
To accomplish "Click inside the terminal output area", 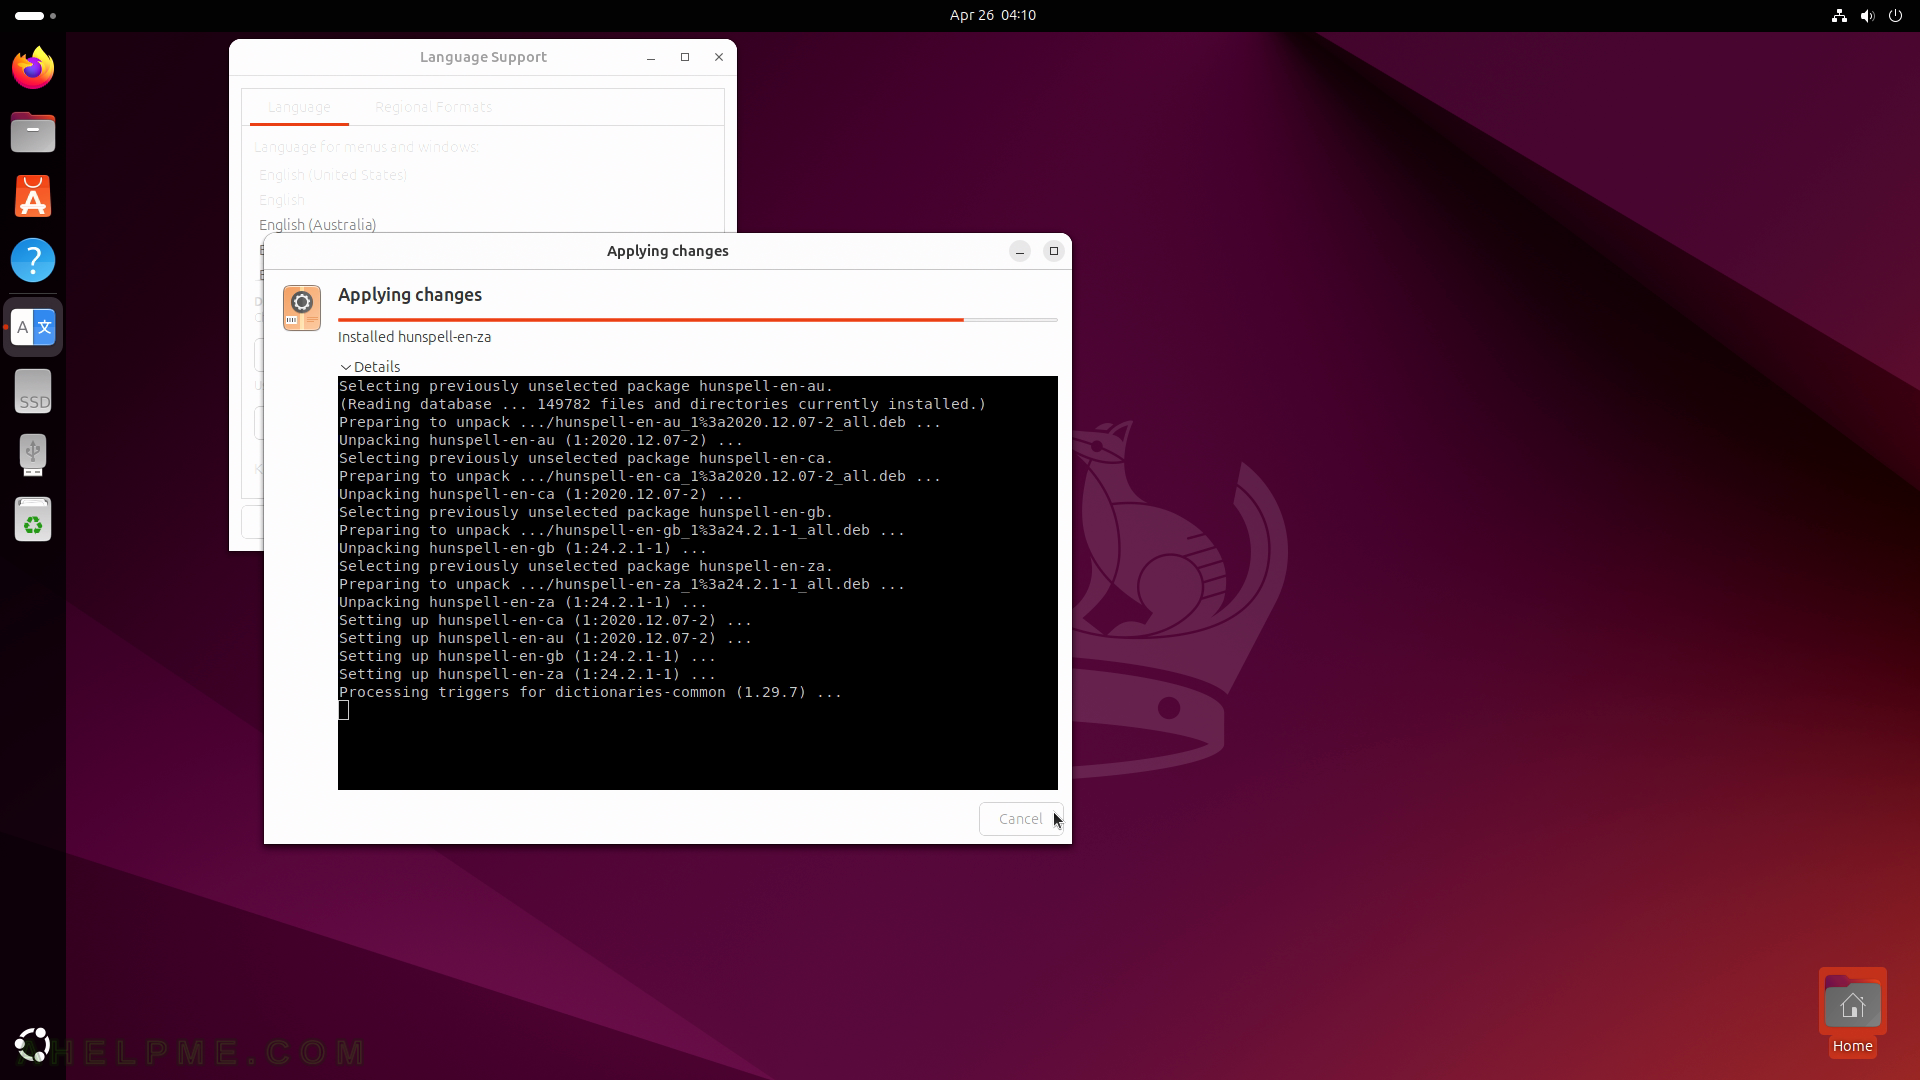I will [x=698, y=583].
